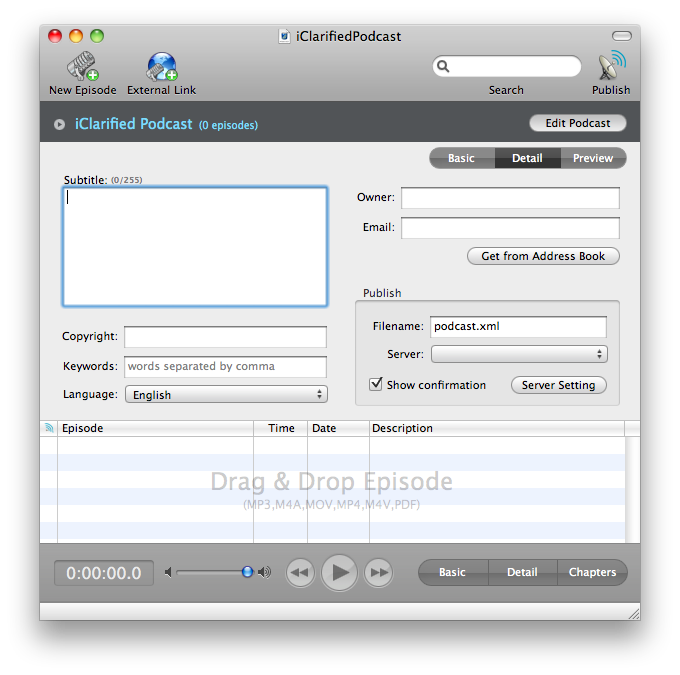Screen dimensions: 680x675
Task: Click the New Episode microphone icon
Action: tap(82, 68)
